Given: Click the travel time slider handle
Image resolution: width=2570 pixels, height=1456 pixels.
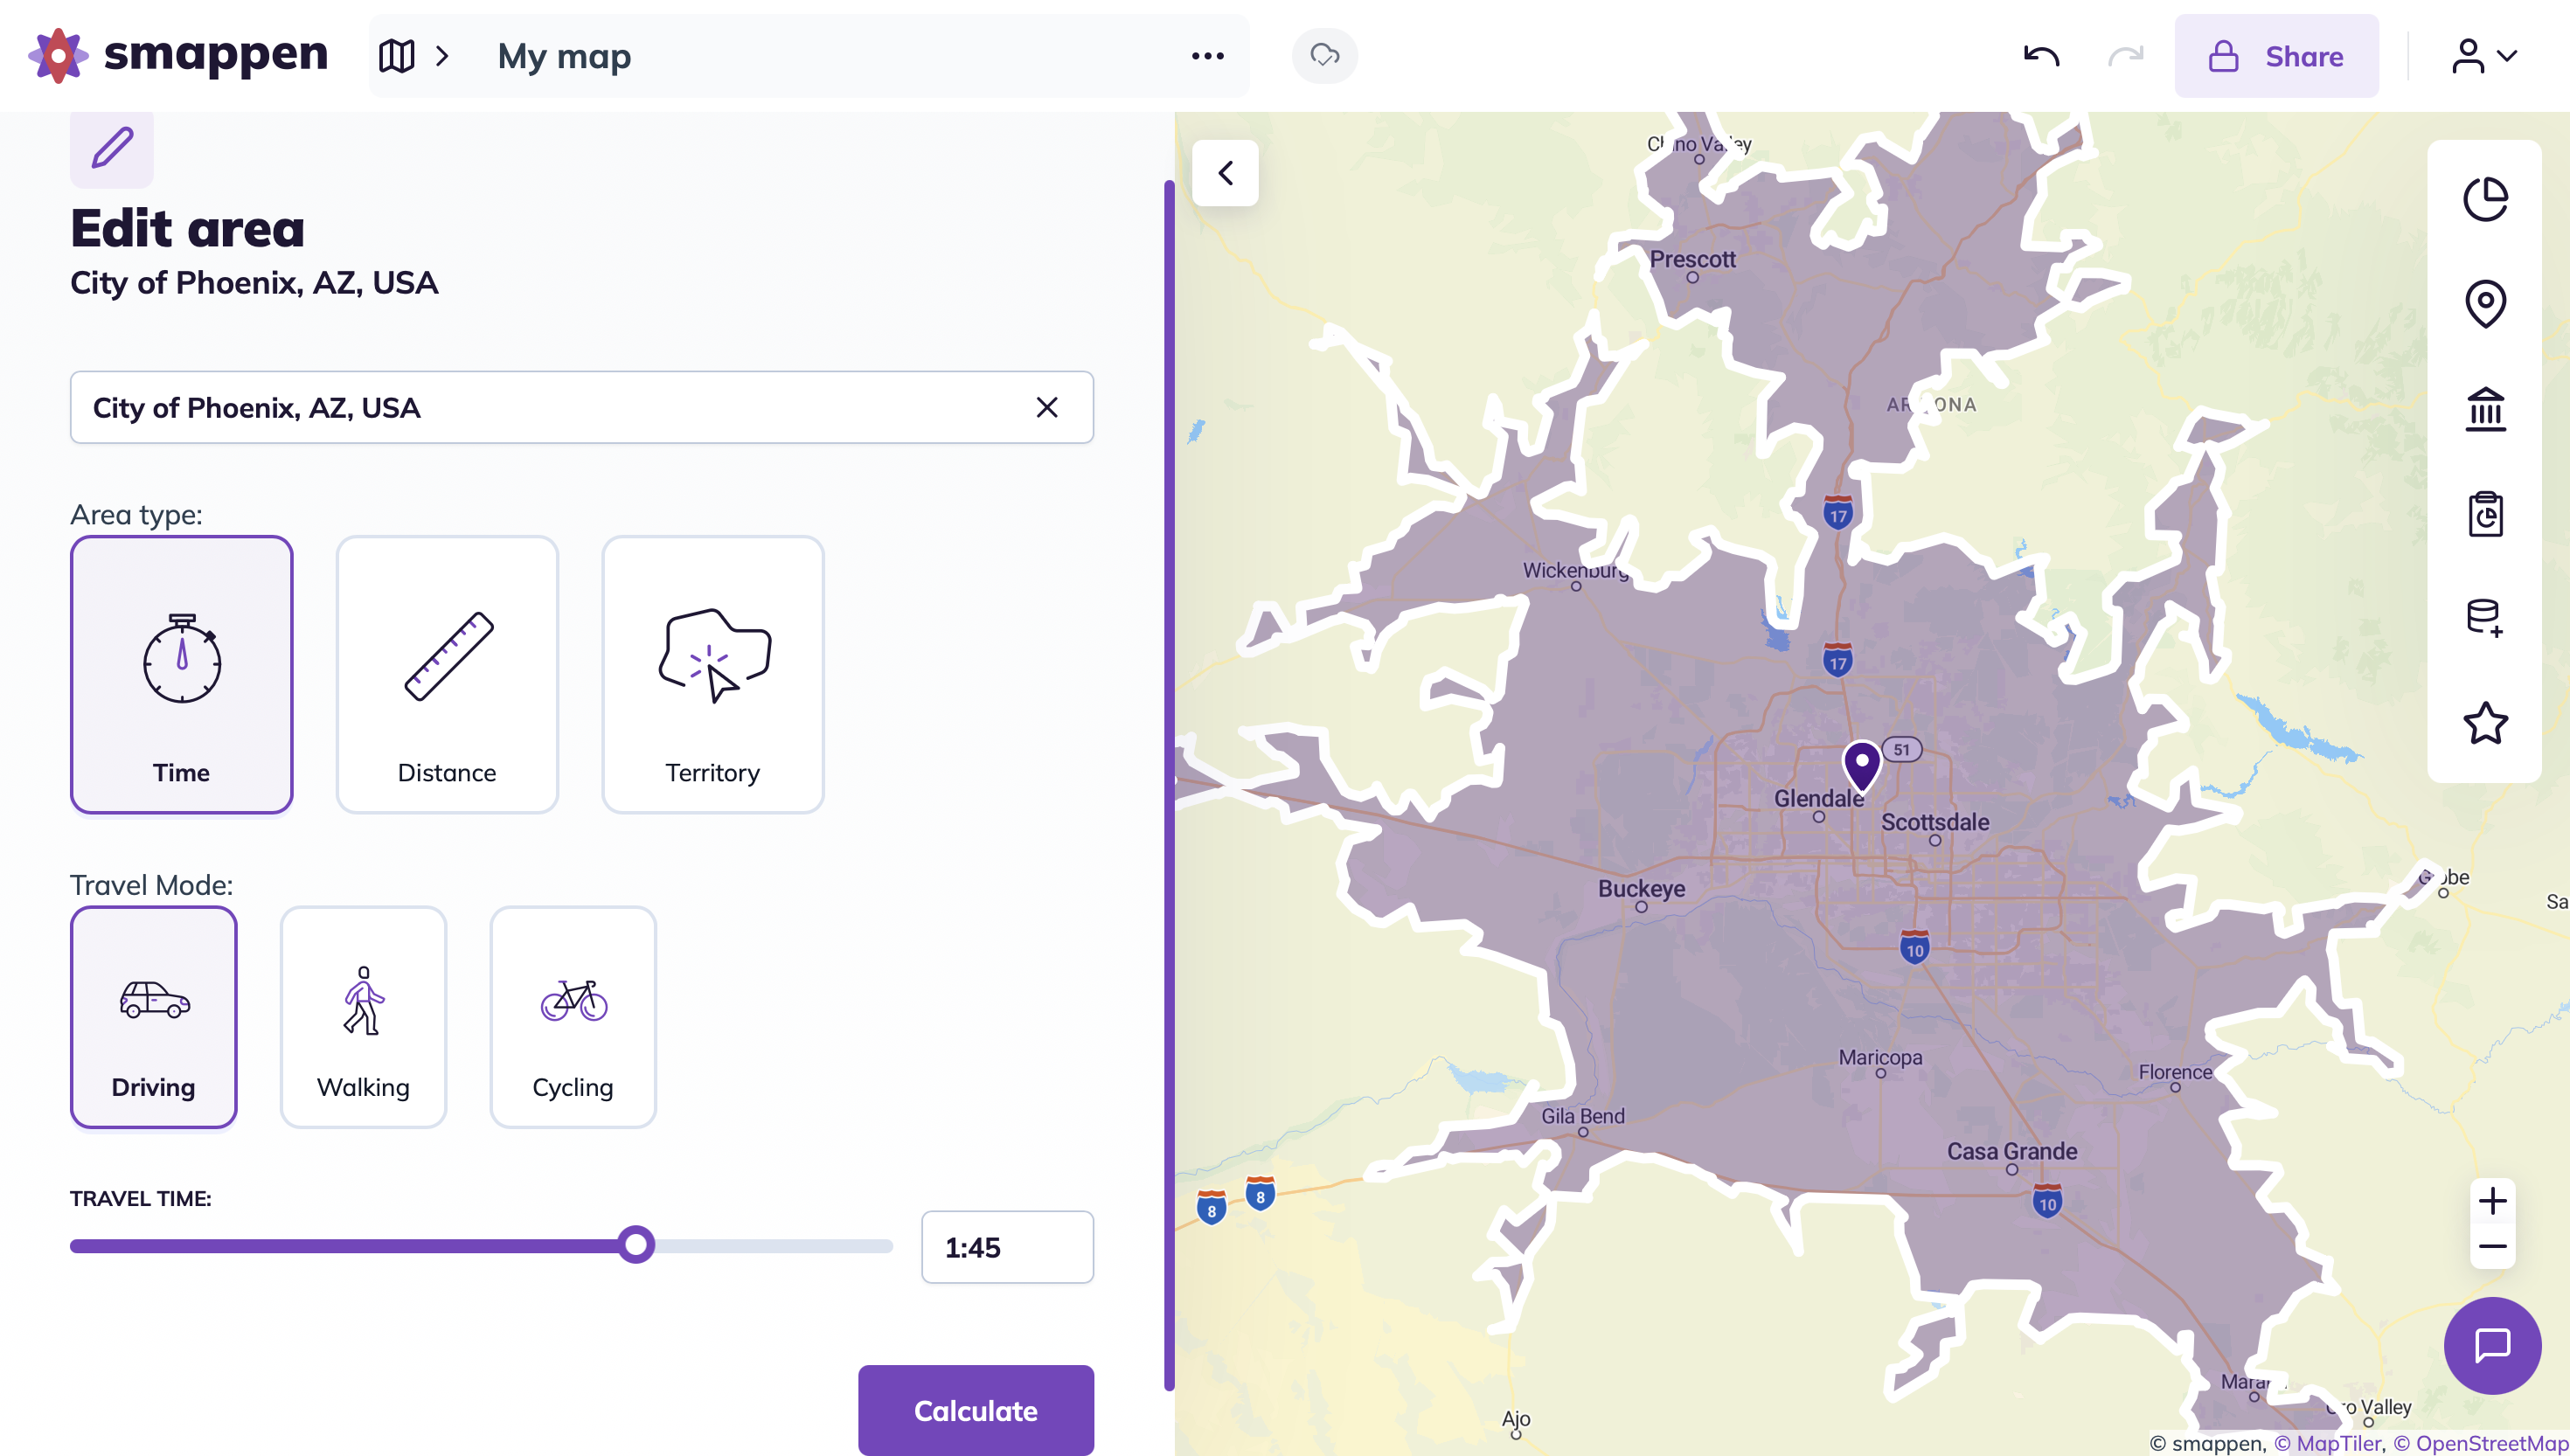Looking at the screenshot, I should coord(636,1245).
